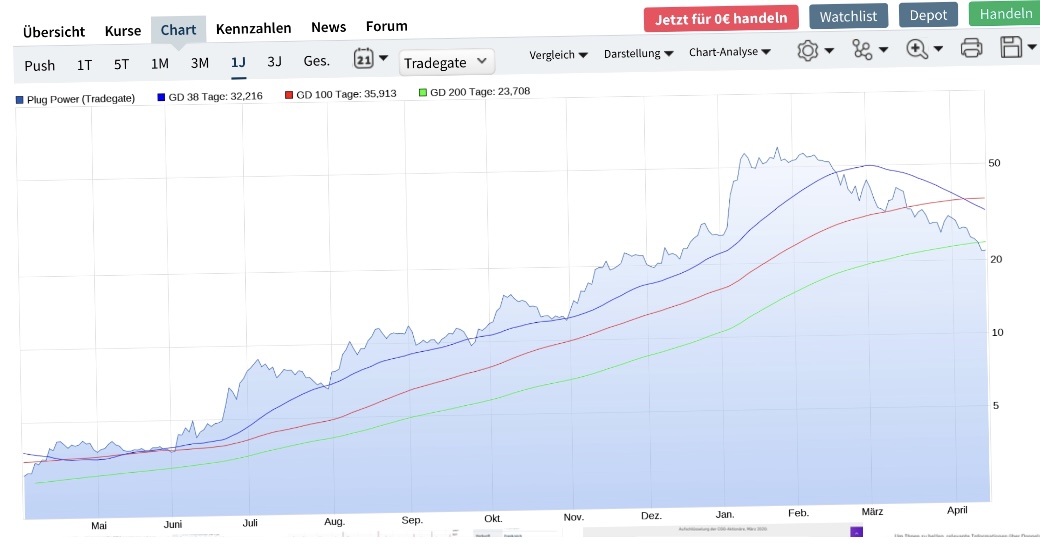Switch to the Kennzahlen tab
Screen dimensions: 1040x554
(x=254, y=28)
